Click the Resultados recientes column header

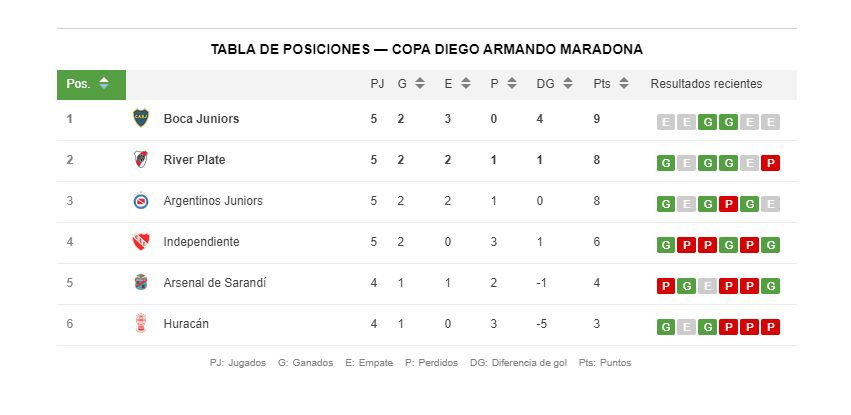[x=706, y=84]
